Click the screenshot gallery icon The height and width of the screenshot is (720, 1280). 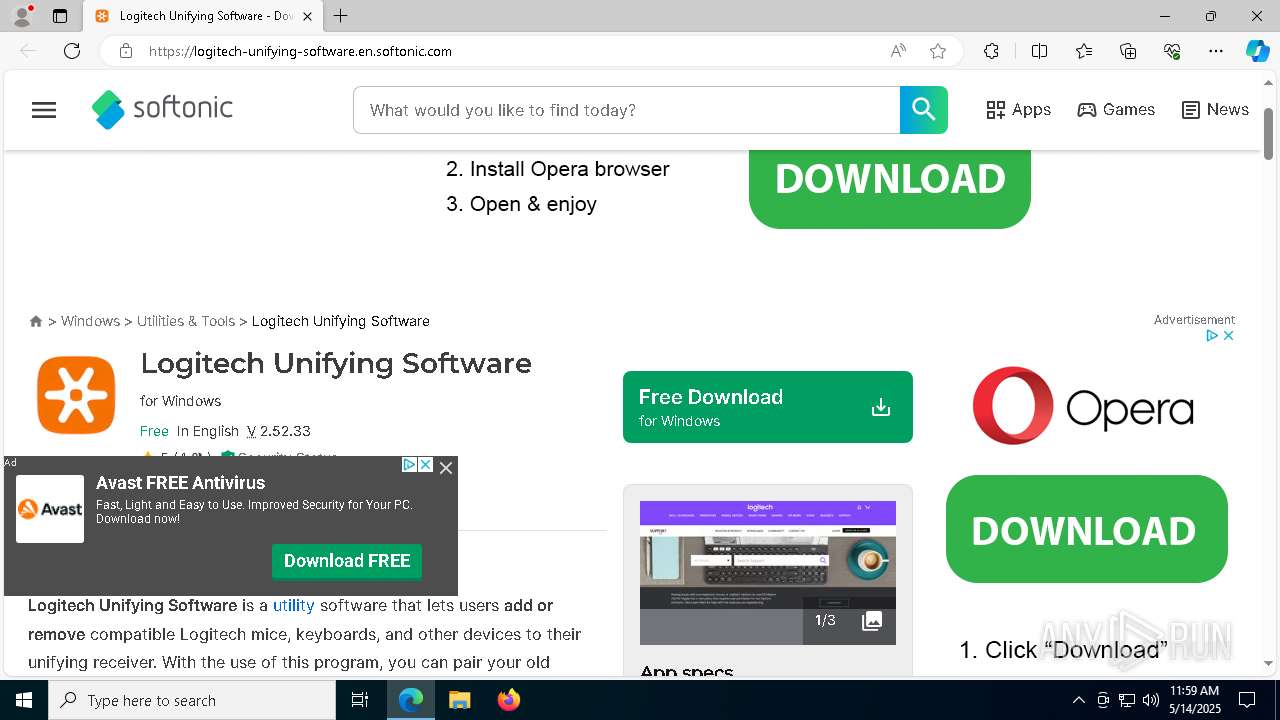(872, 621)
